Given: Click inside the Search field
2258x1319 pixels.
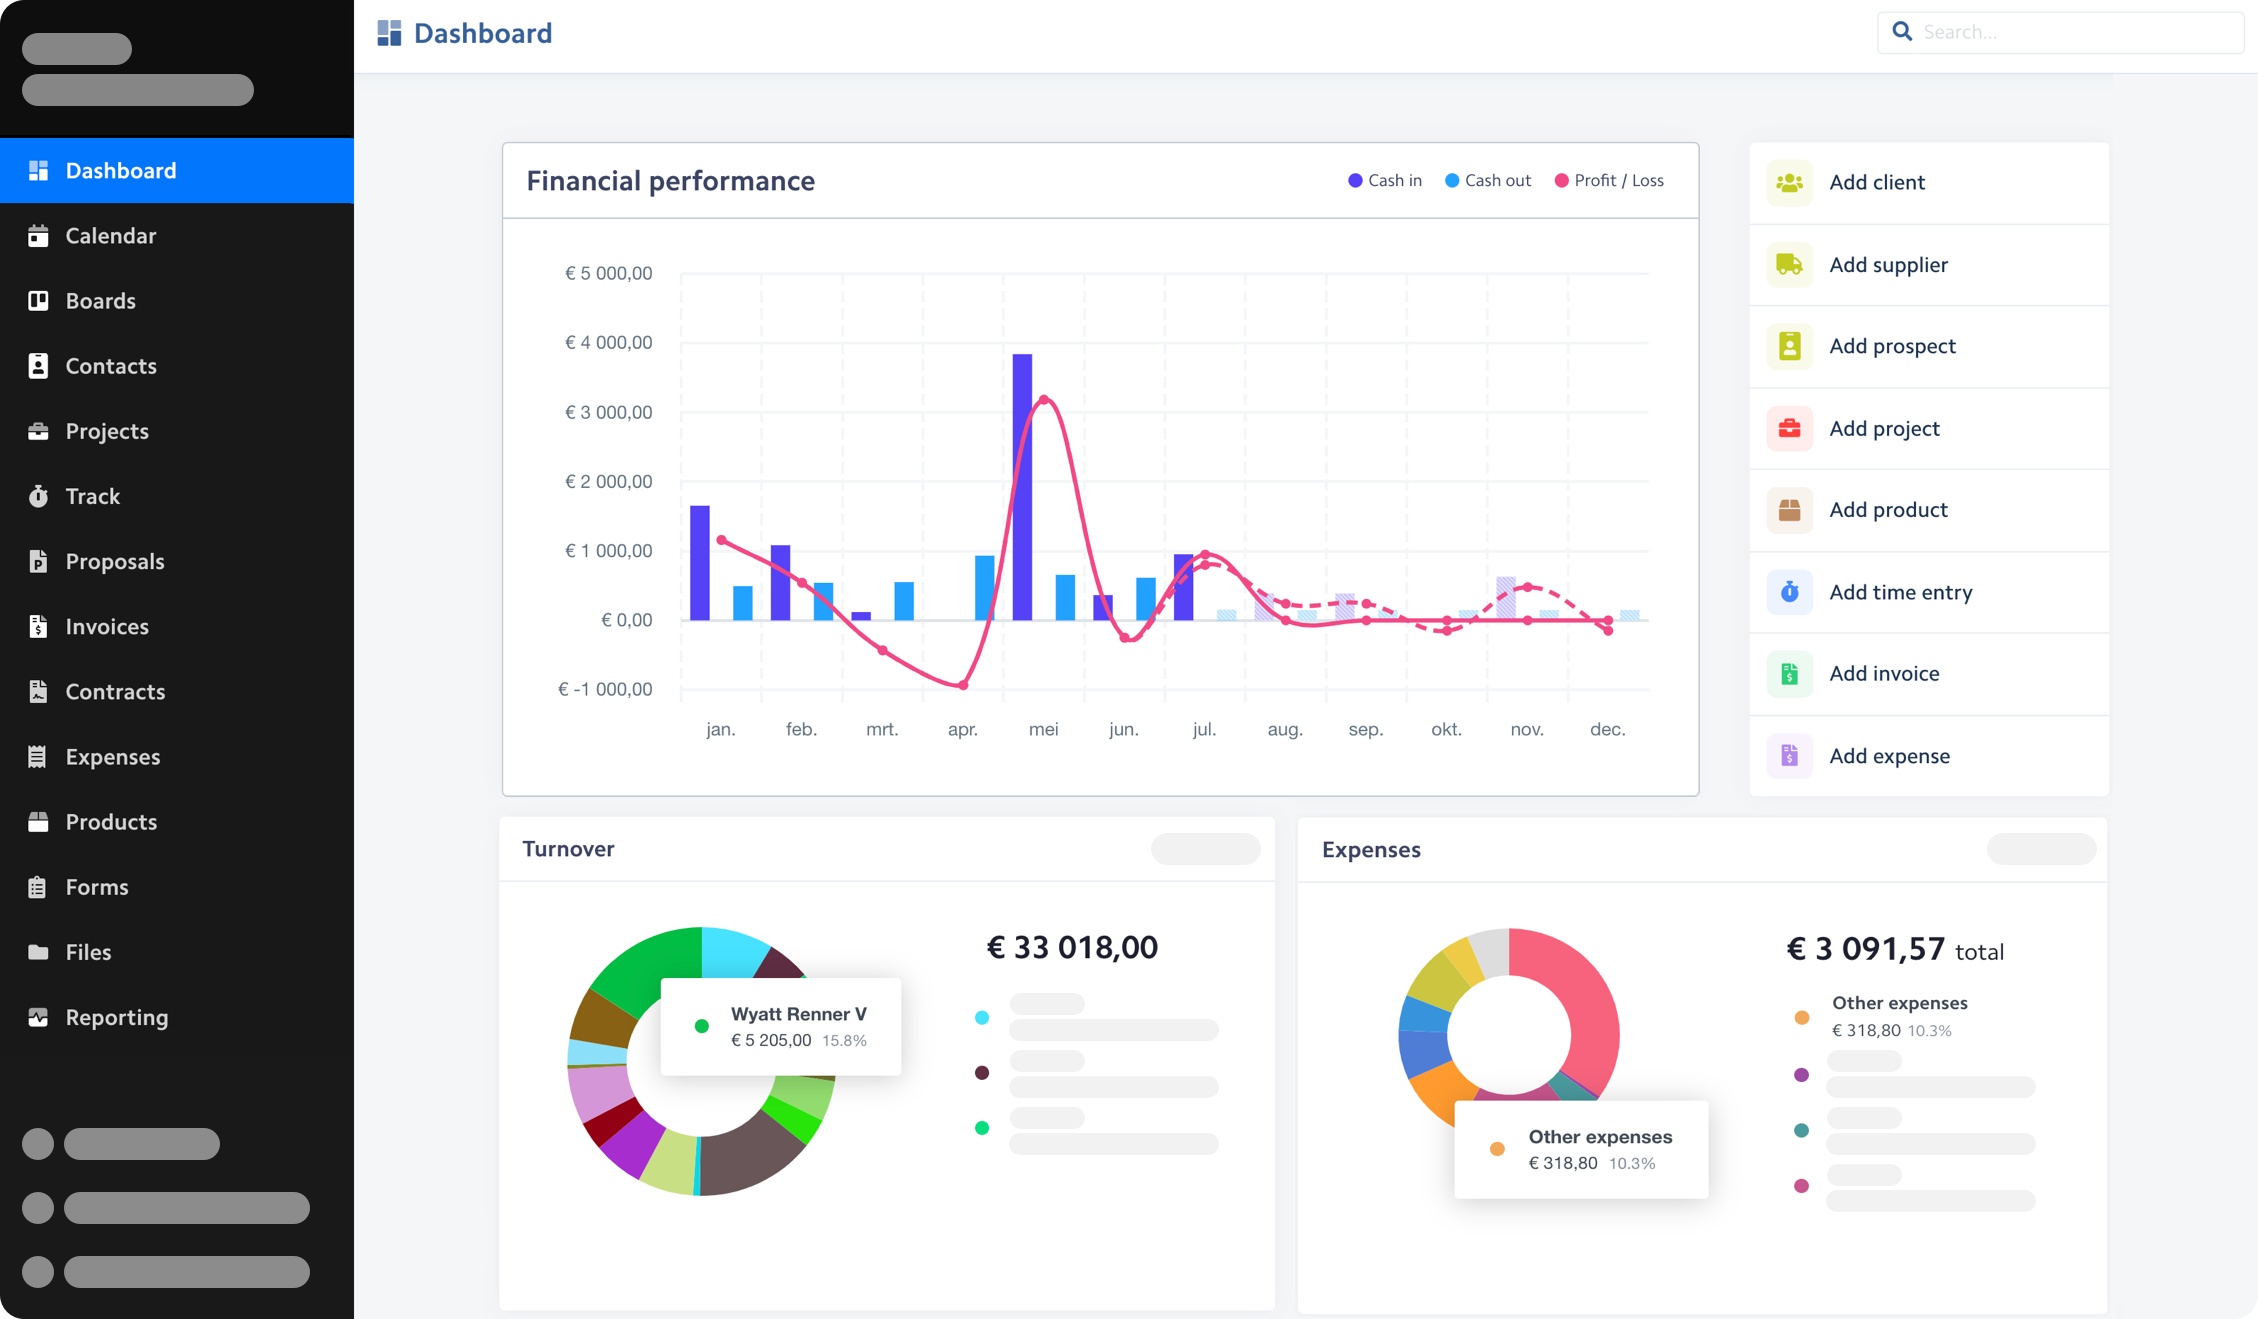Looking at the screenshot, I should click(2060, 31).
